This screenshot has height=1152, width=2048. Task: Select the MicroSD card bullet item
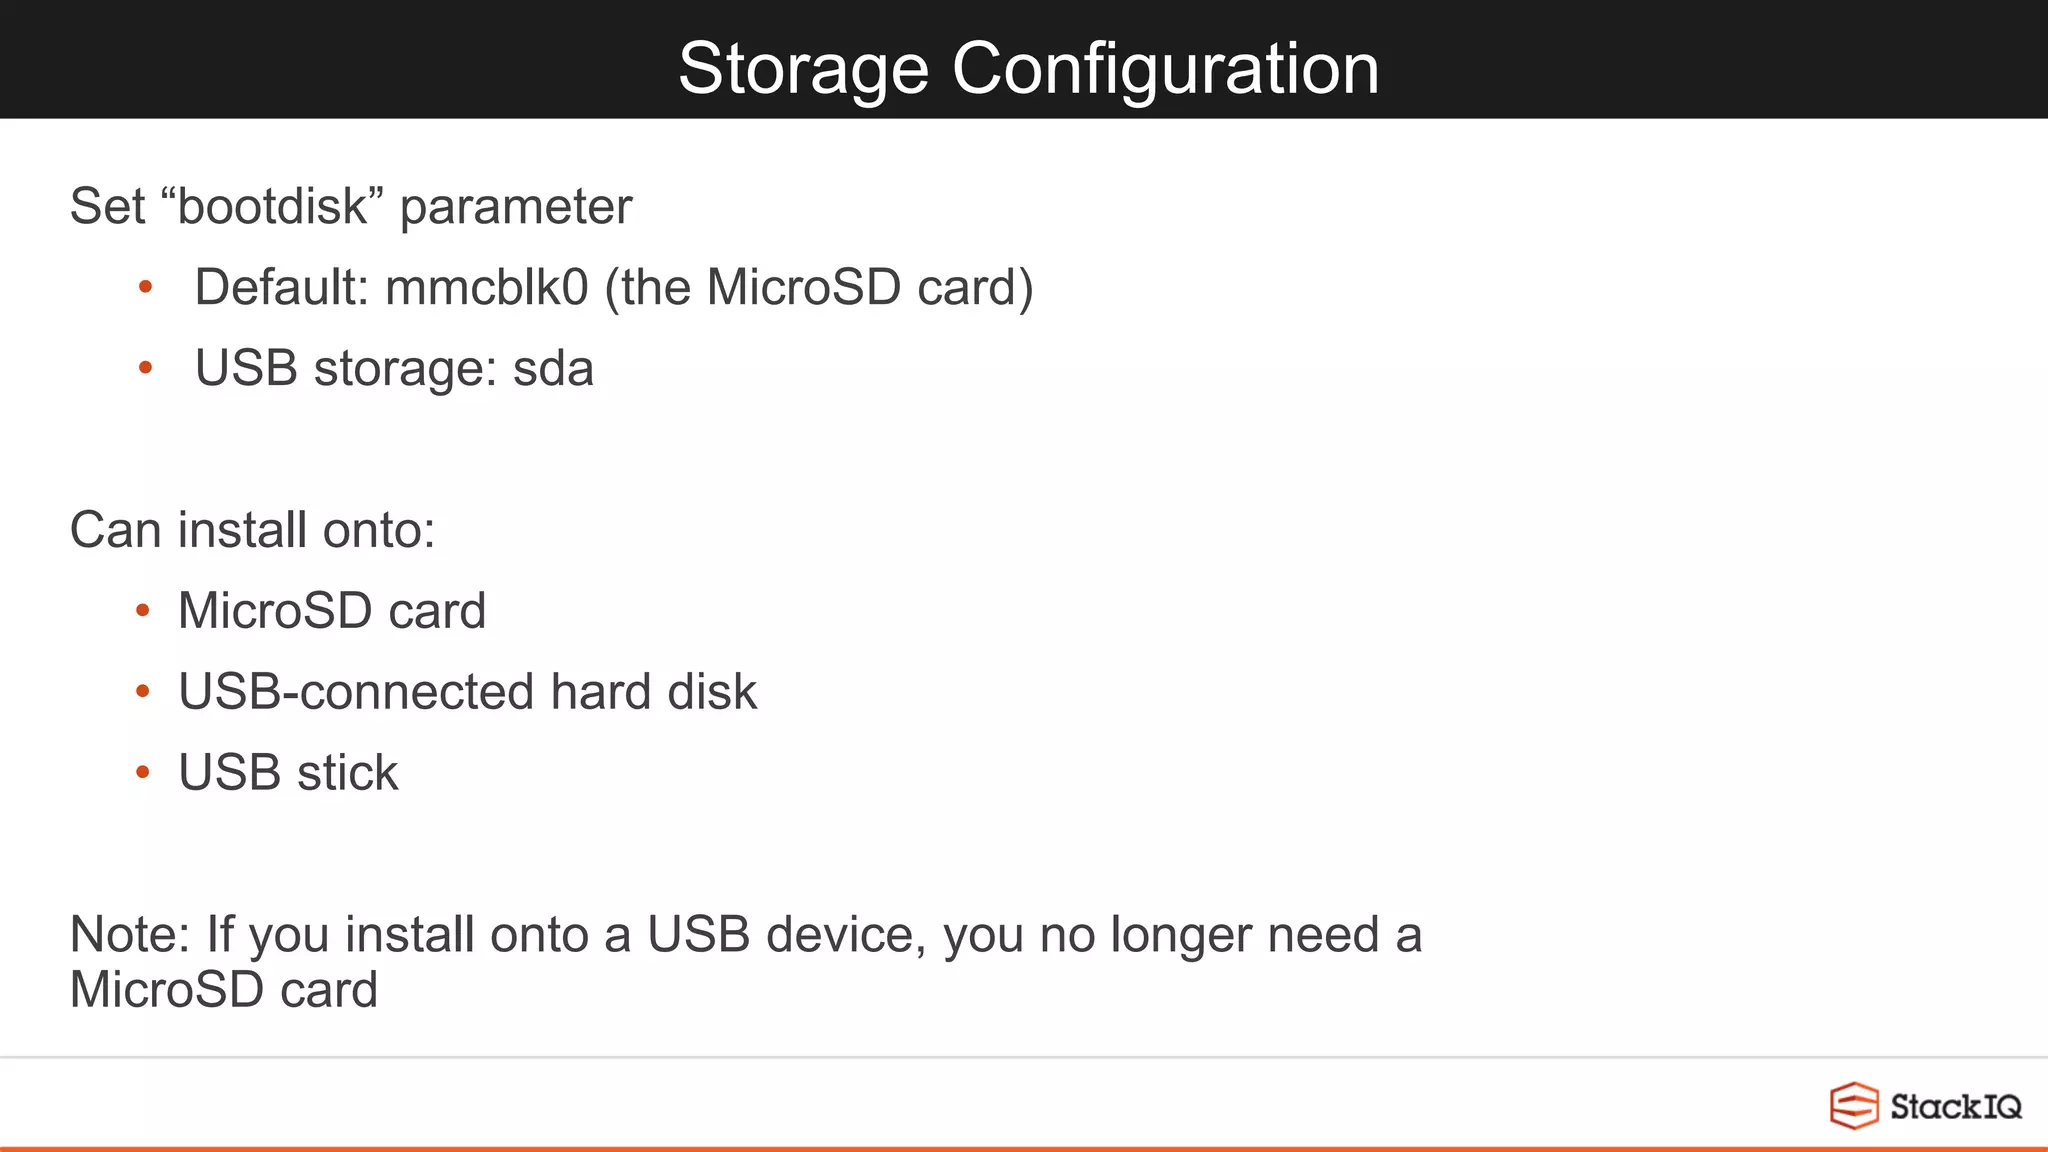(x=332, y=611)
